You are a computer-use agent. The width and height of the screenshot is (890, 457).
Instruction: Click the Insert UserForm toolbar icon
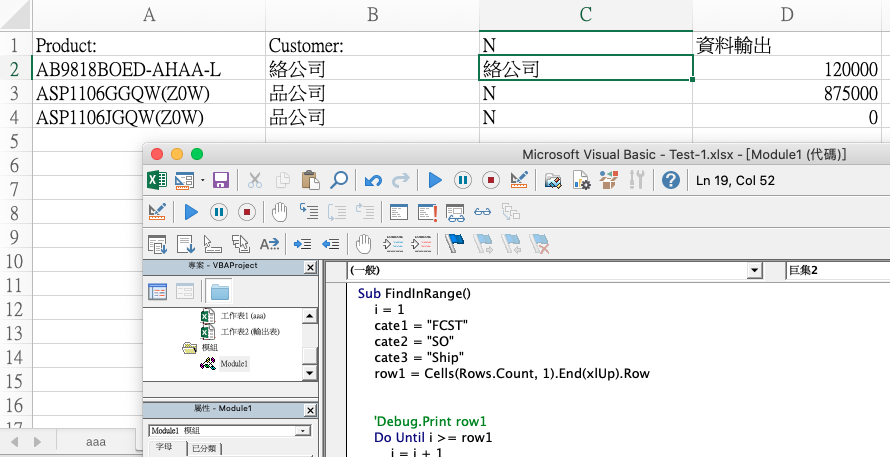click(x=184, y=181)
